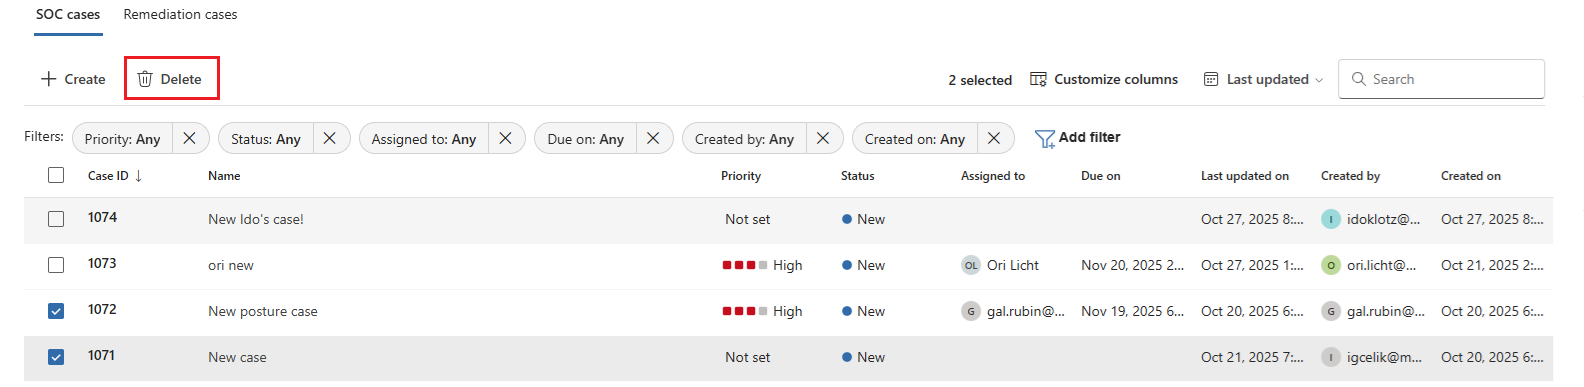Toggle the select-all cases checkbox

point(56,175)
